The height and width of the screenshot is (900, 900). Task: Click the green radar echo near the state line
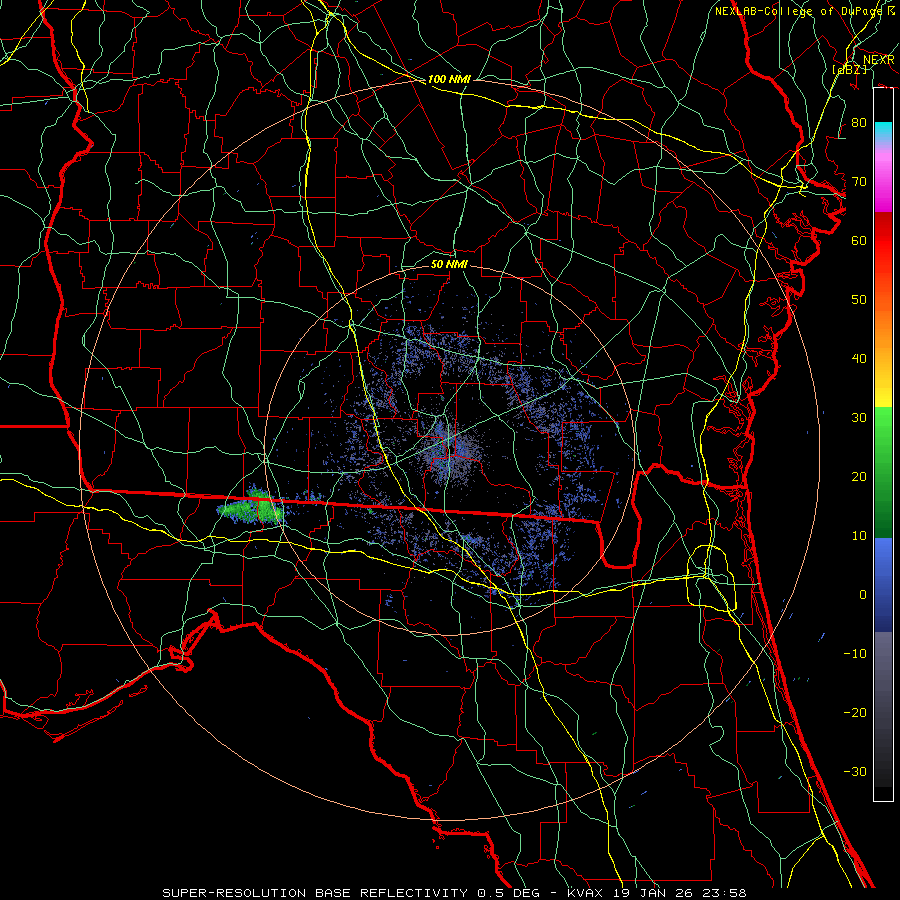point(251,507)
